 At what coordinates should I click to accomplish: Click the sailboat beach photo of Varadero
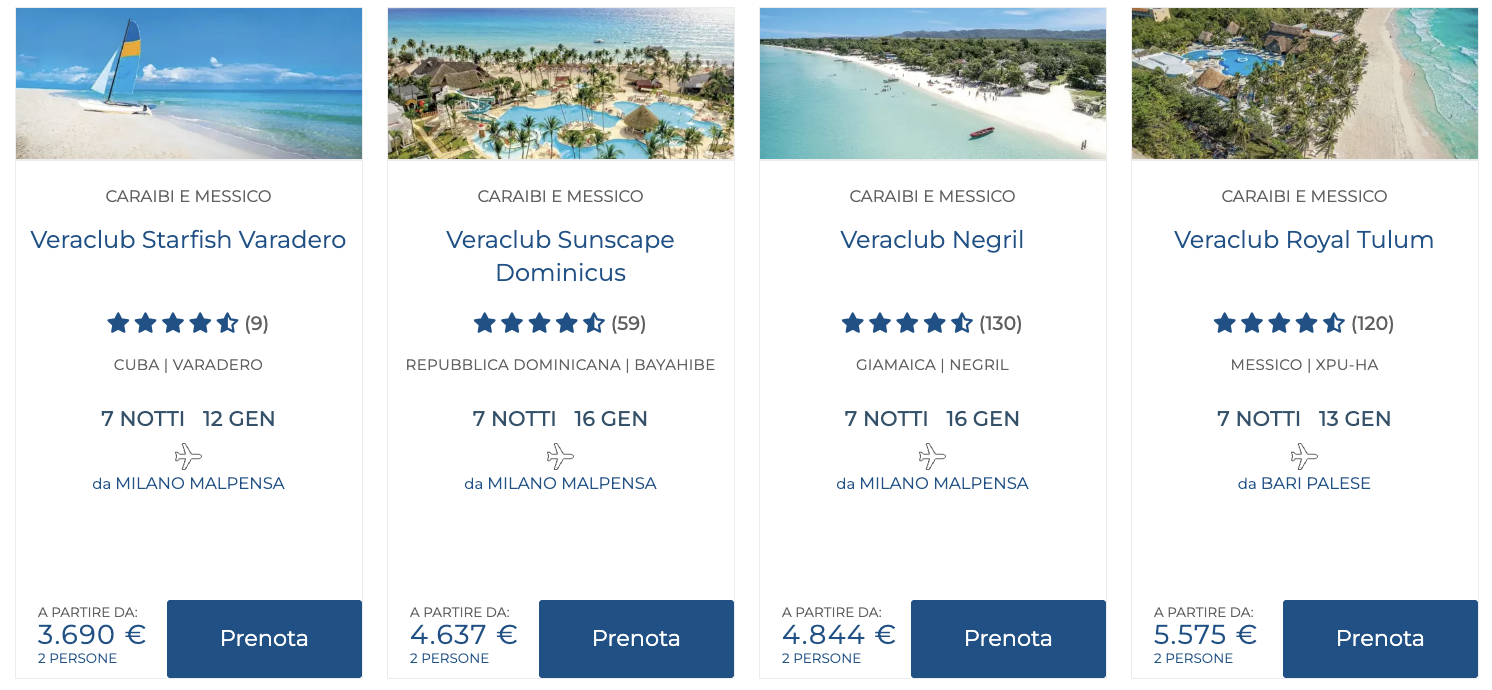click(189, 84)
